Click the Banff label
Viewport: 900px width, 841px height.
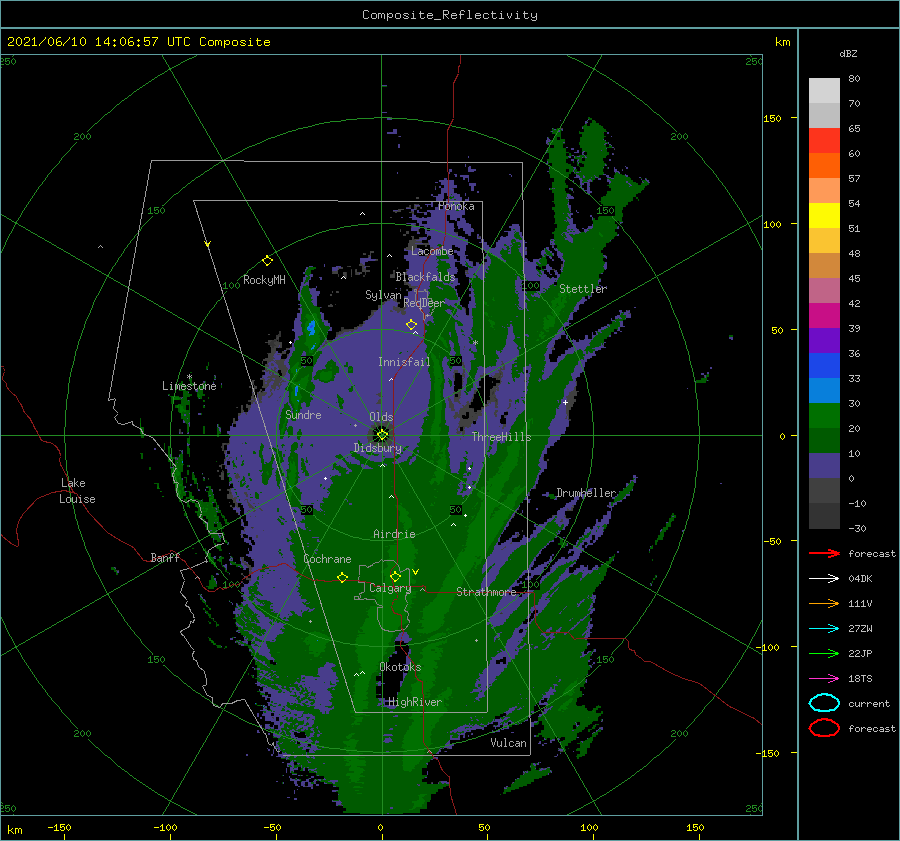click(165, 557)
